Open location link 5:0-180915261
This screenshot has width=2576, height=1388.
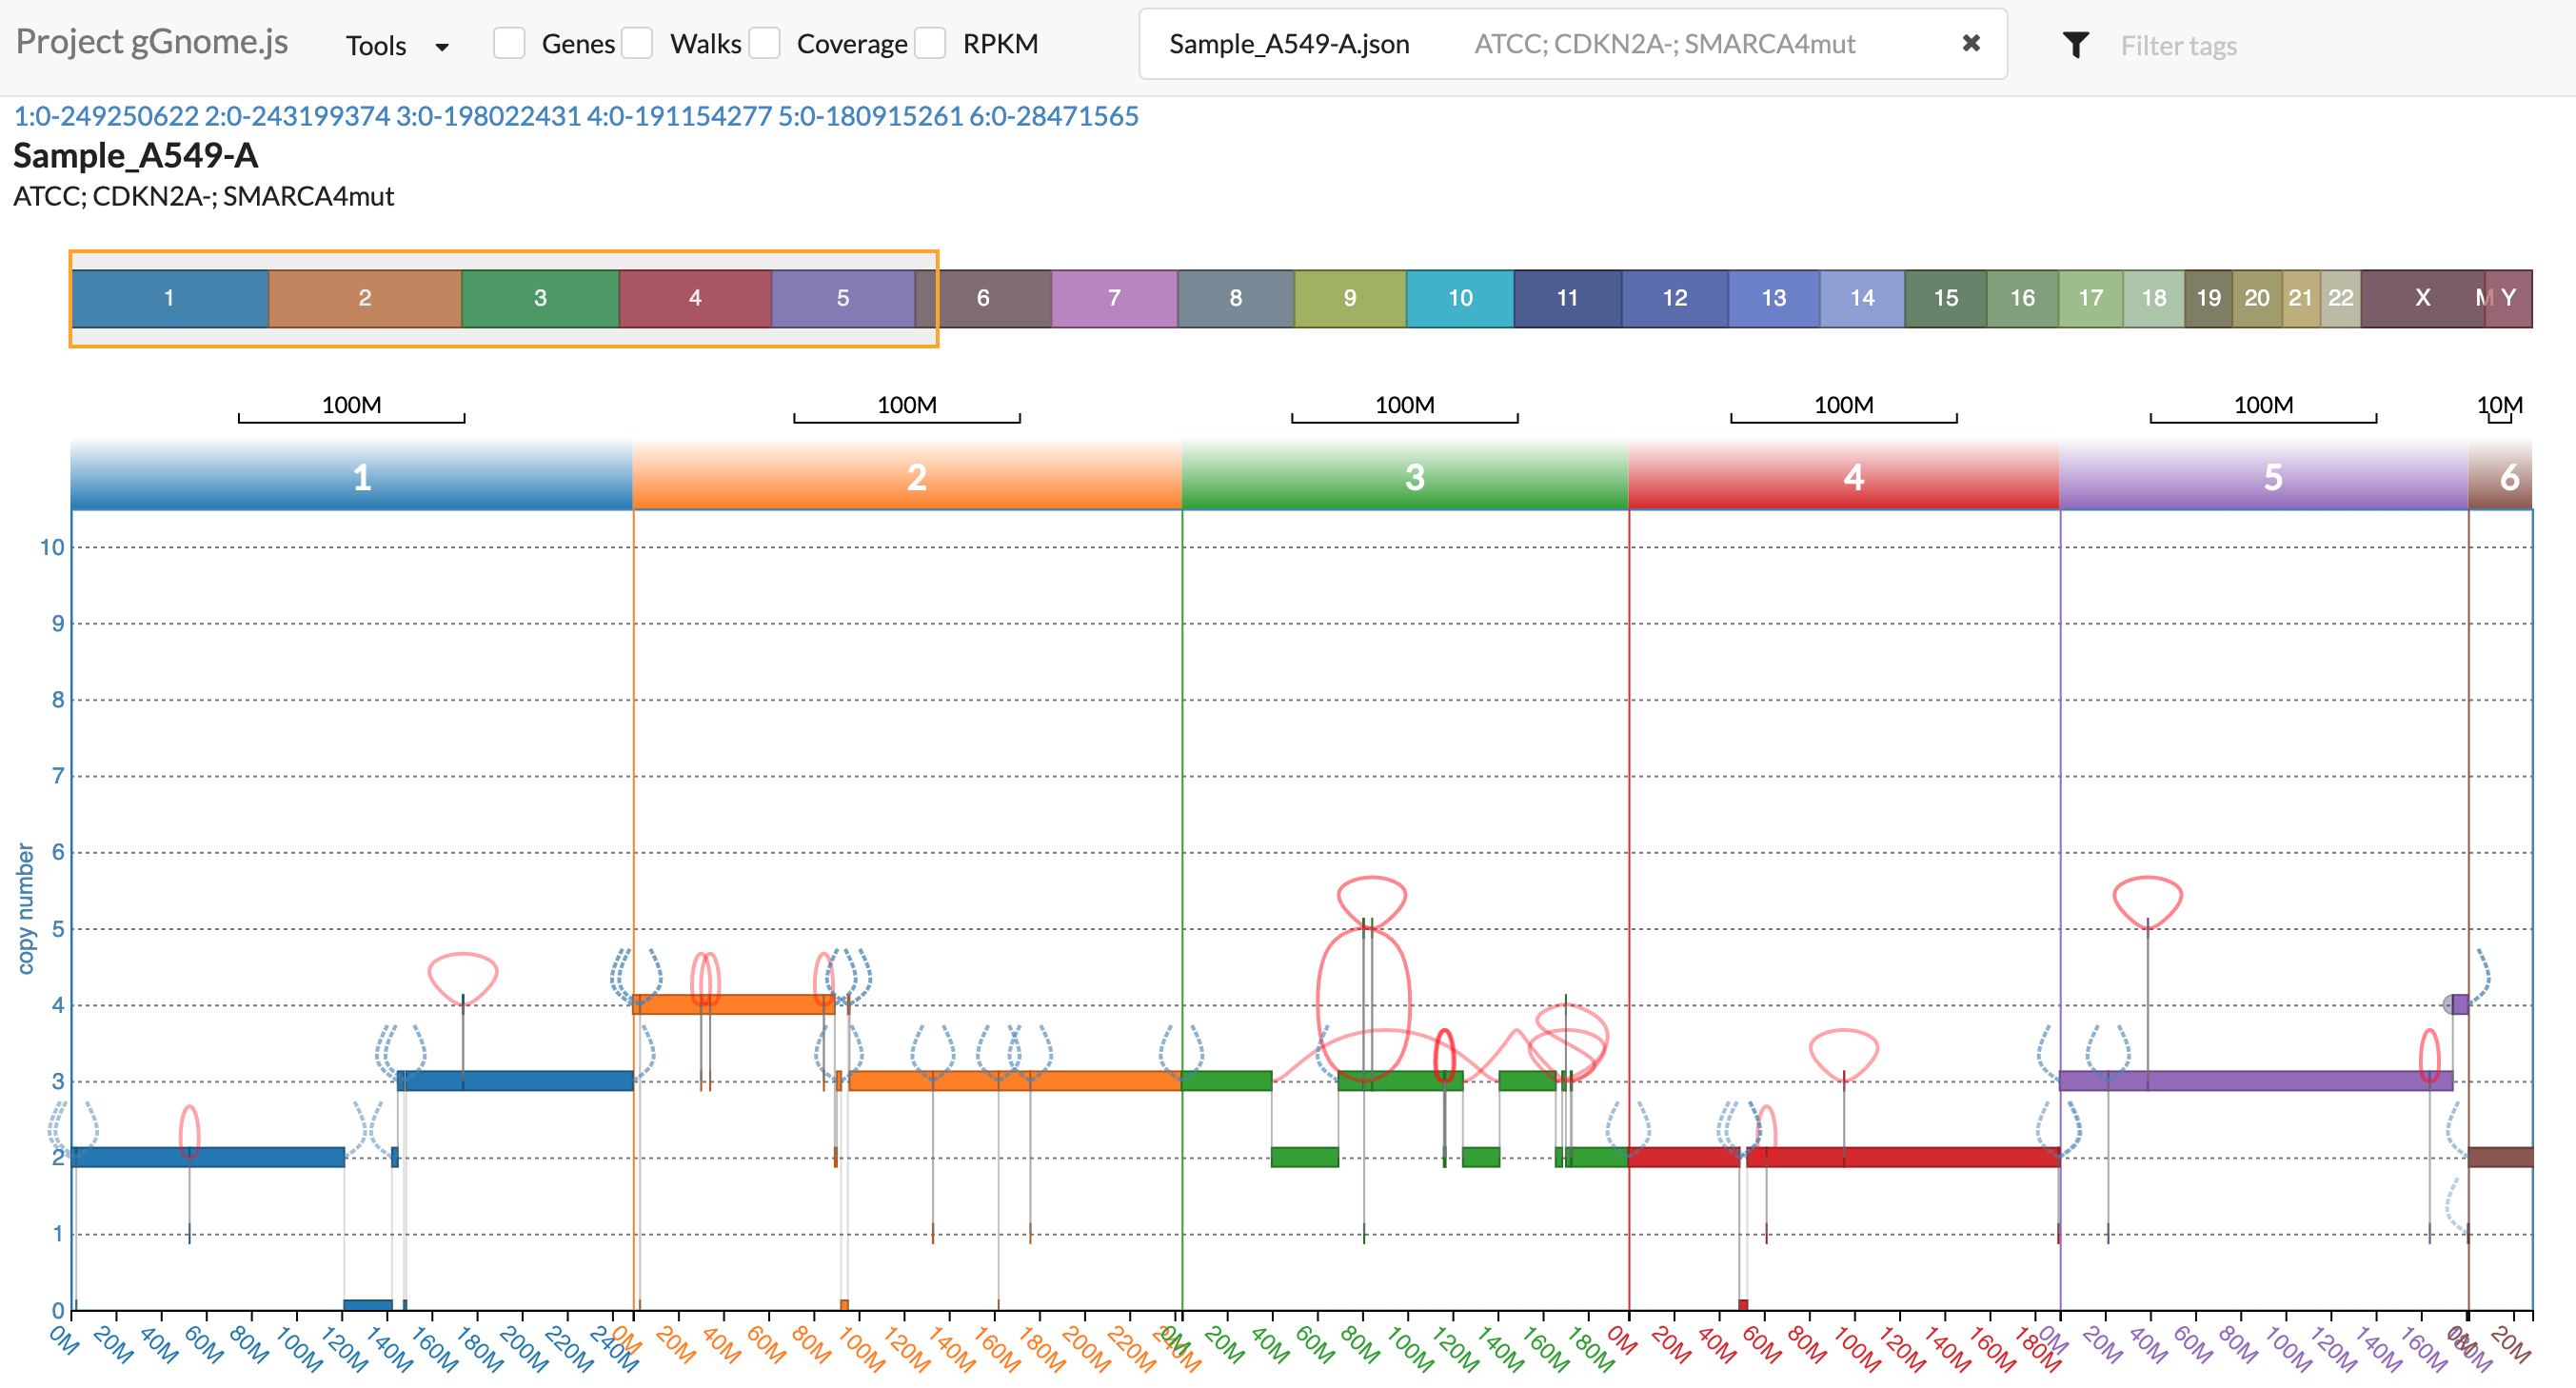[870, 116]
